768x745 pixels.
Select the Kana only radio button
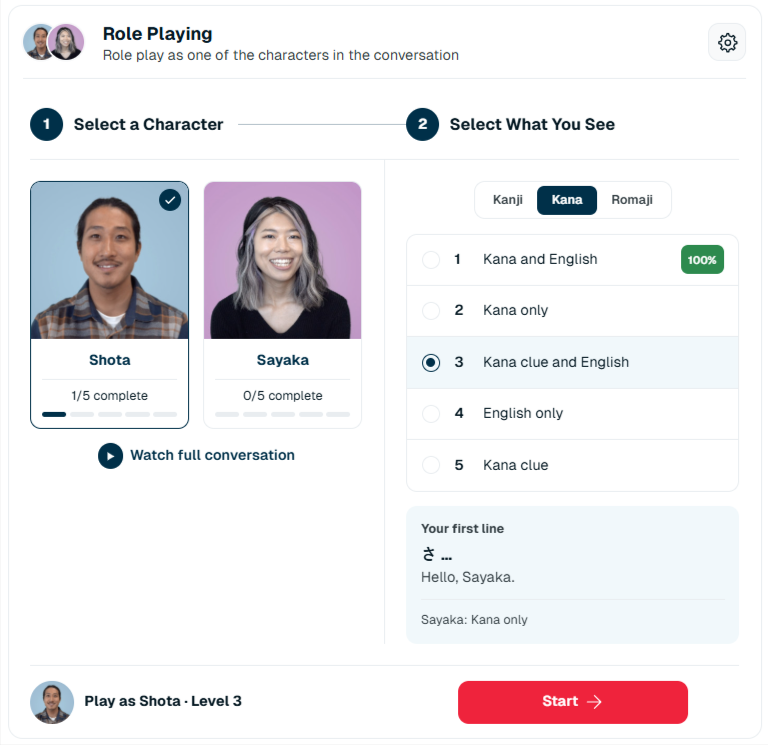coord(431,311)
